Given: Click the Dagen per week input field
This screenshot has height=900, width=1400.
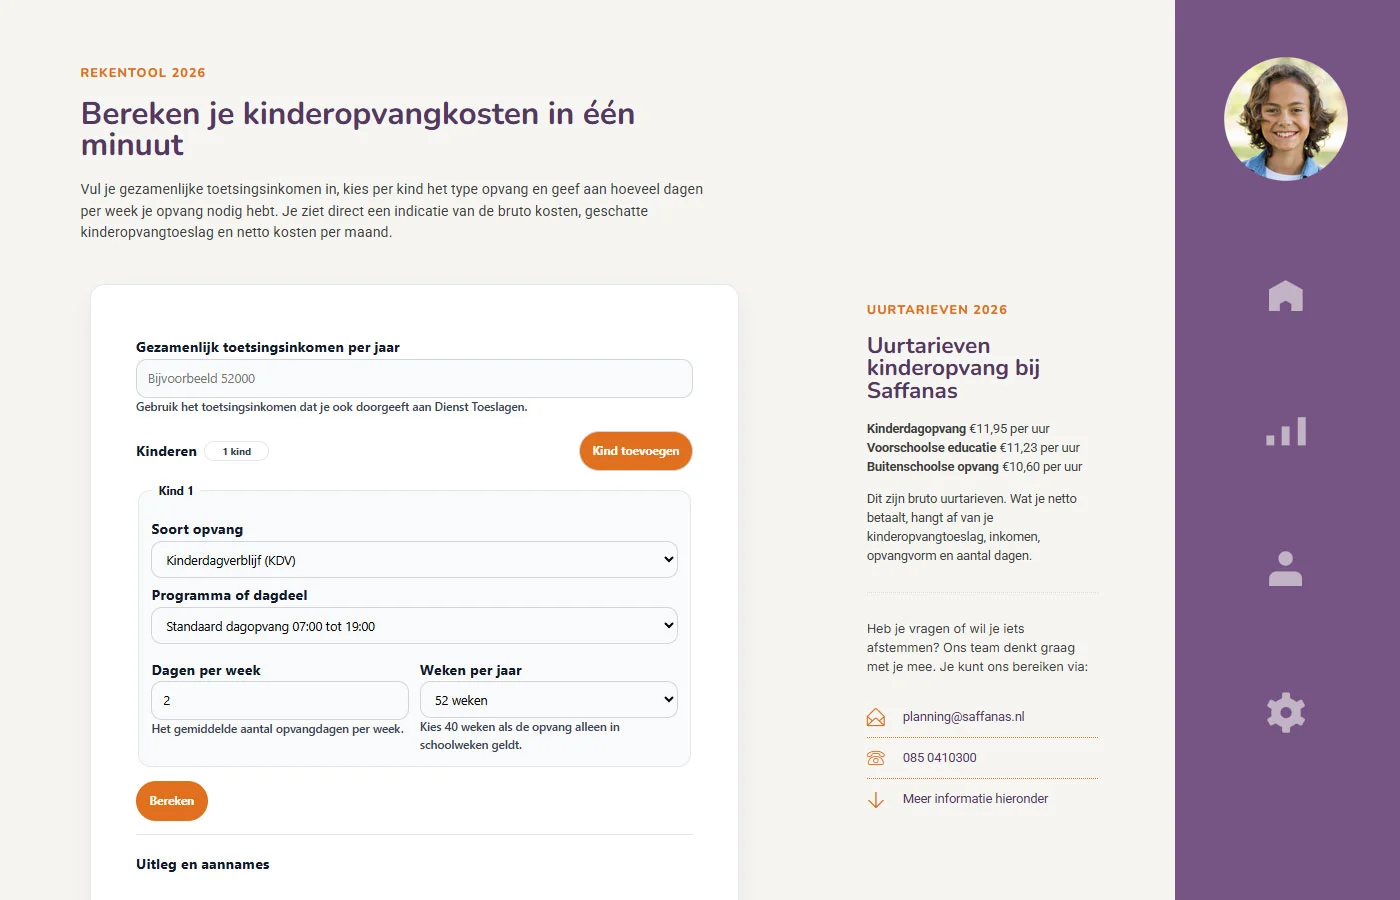Looking at the screenshot, I should (280, 700).
